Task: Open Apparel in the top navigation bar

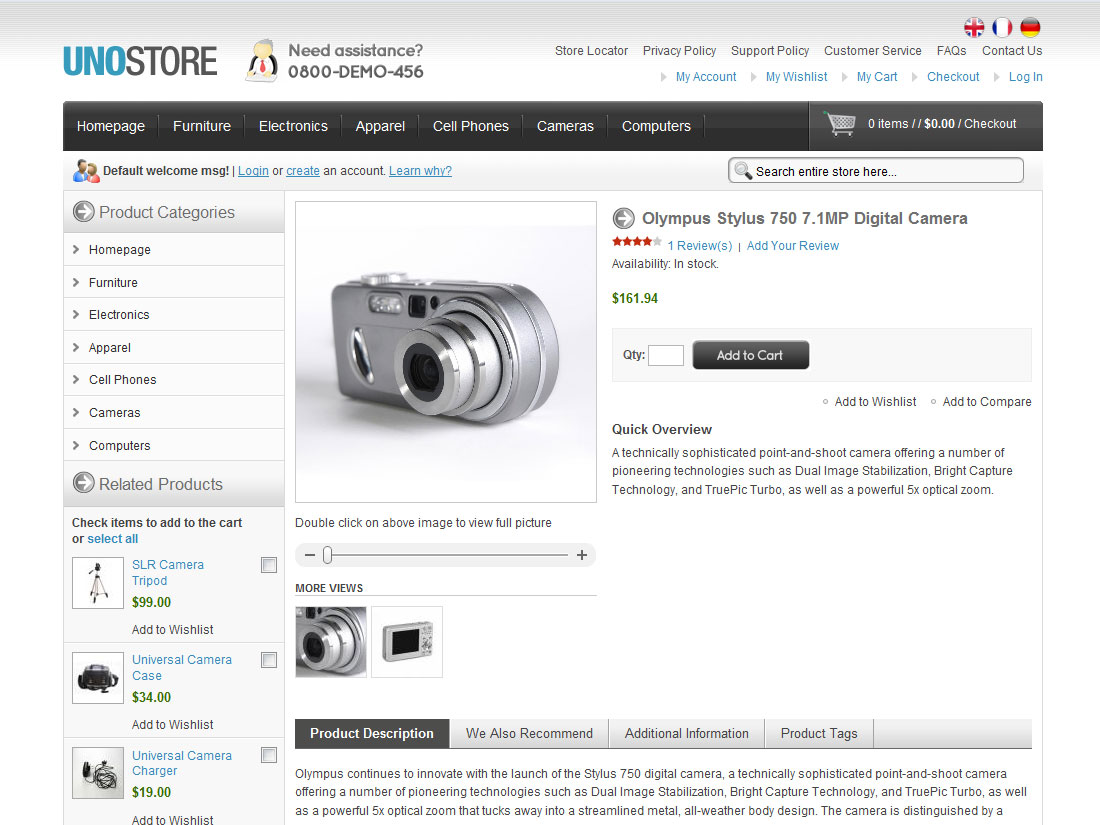Action: [x=380, y=126]
